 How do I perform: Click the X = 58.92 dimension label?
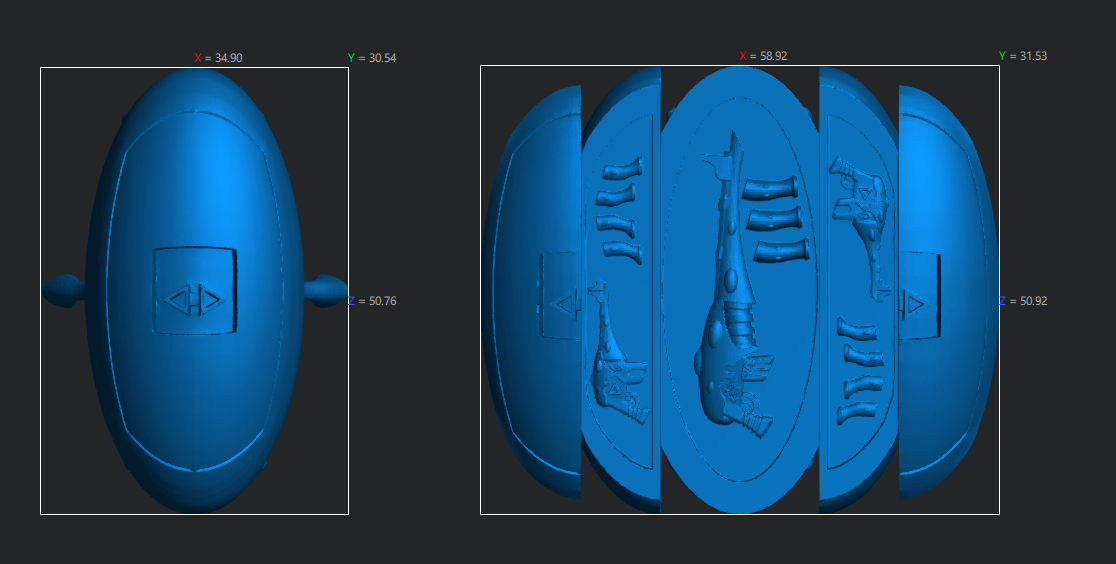click(763, 56)
